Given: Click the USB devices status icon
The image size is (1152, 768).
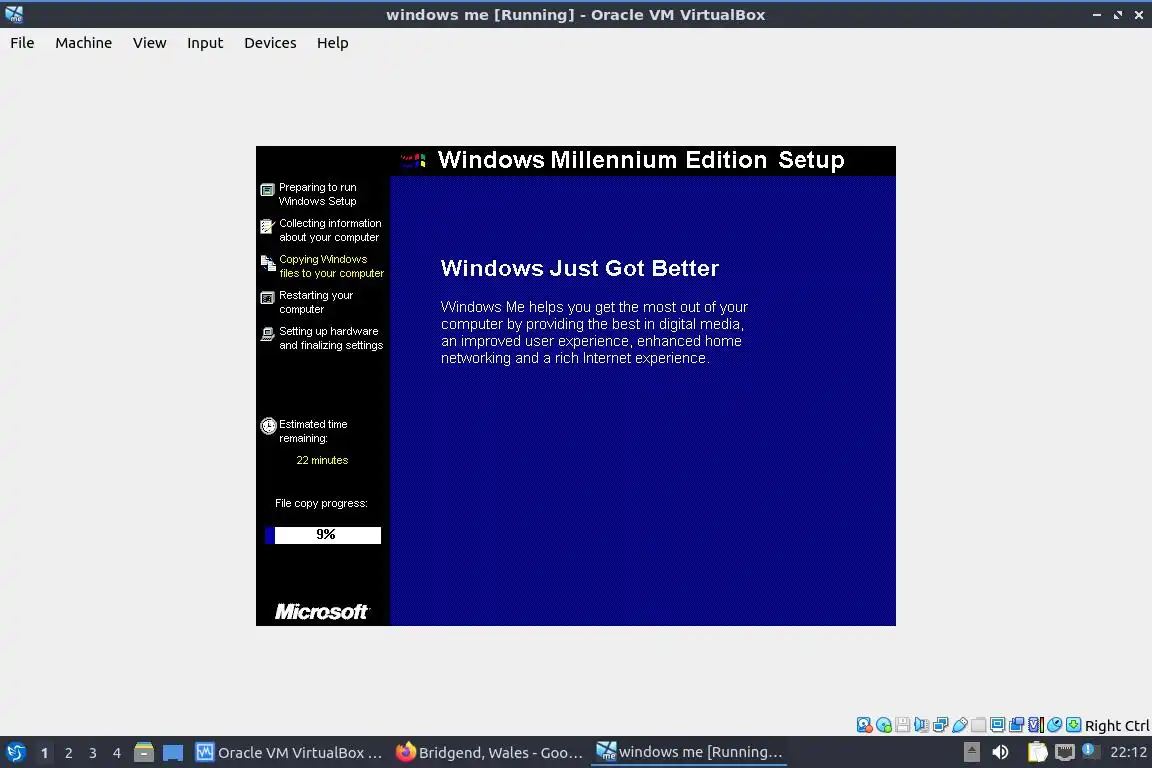Looking at the screenshot, I should coord(960,725).
